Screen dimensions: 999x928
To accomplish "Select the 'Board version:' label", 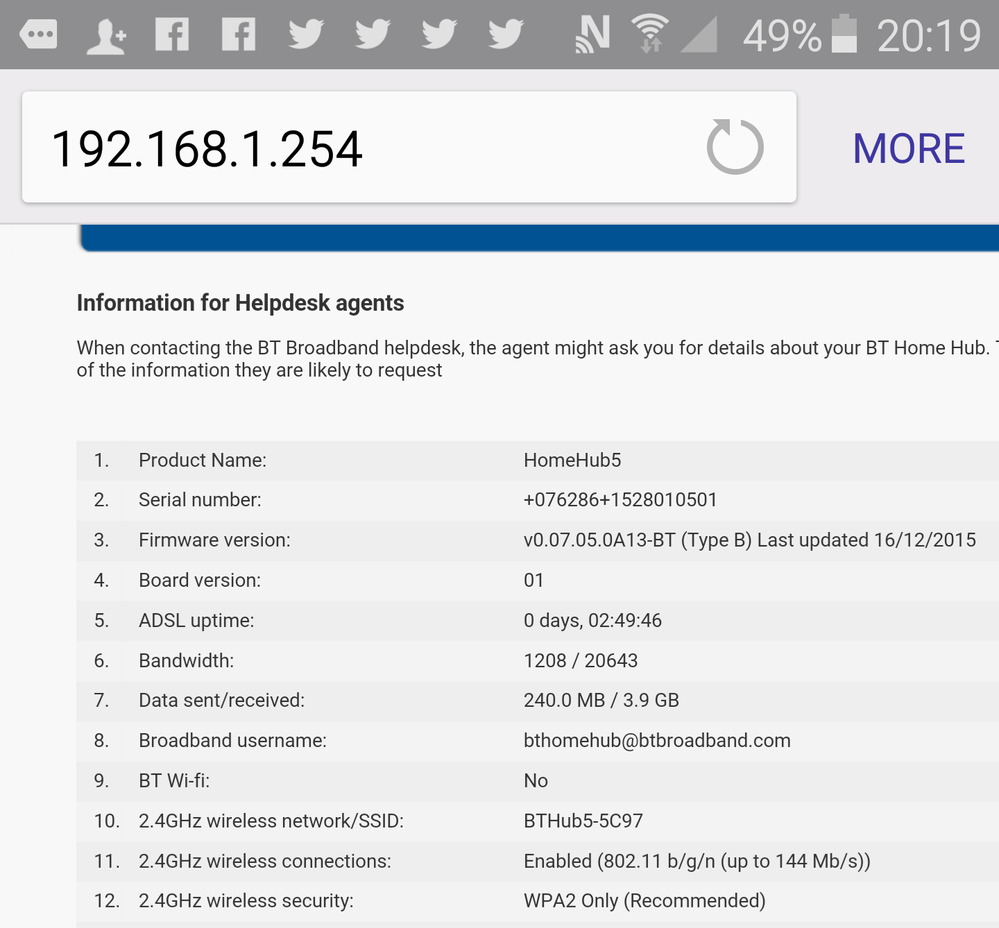I will 200,580.
